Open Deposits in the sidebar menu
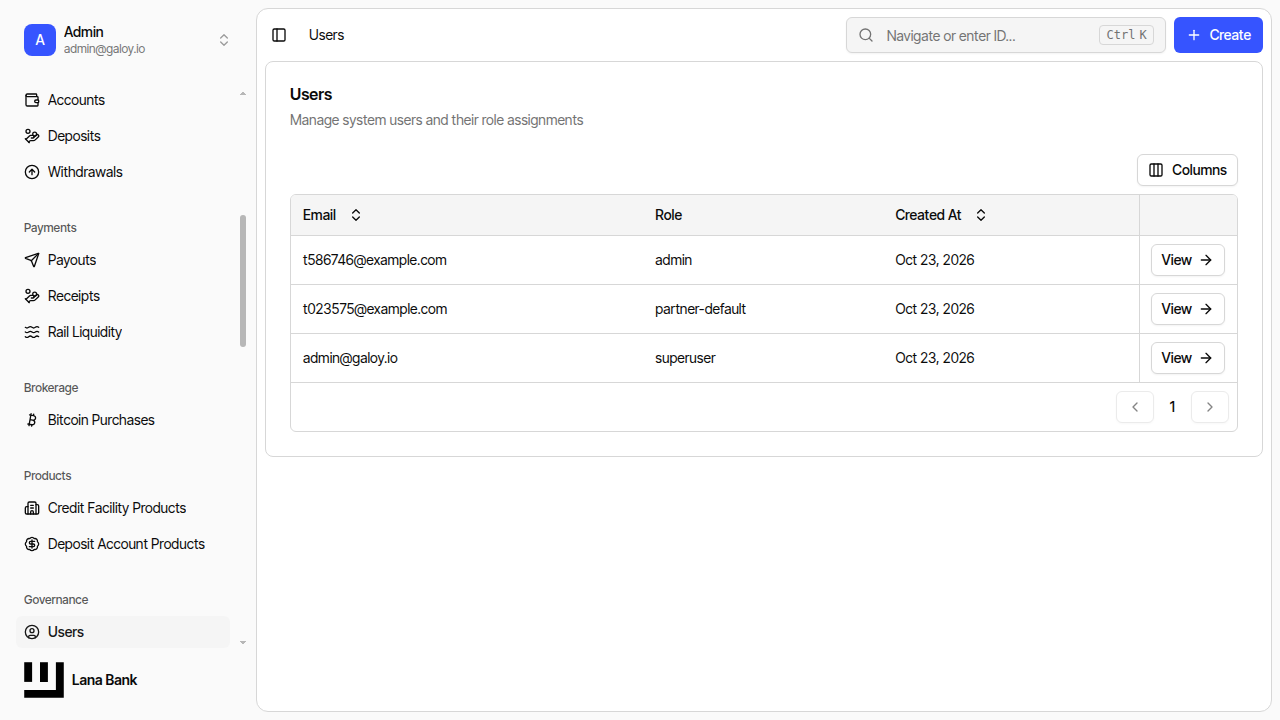 tap(123, 136)
